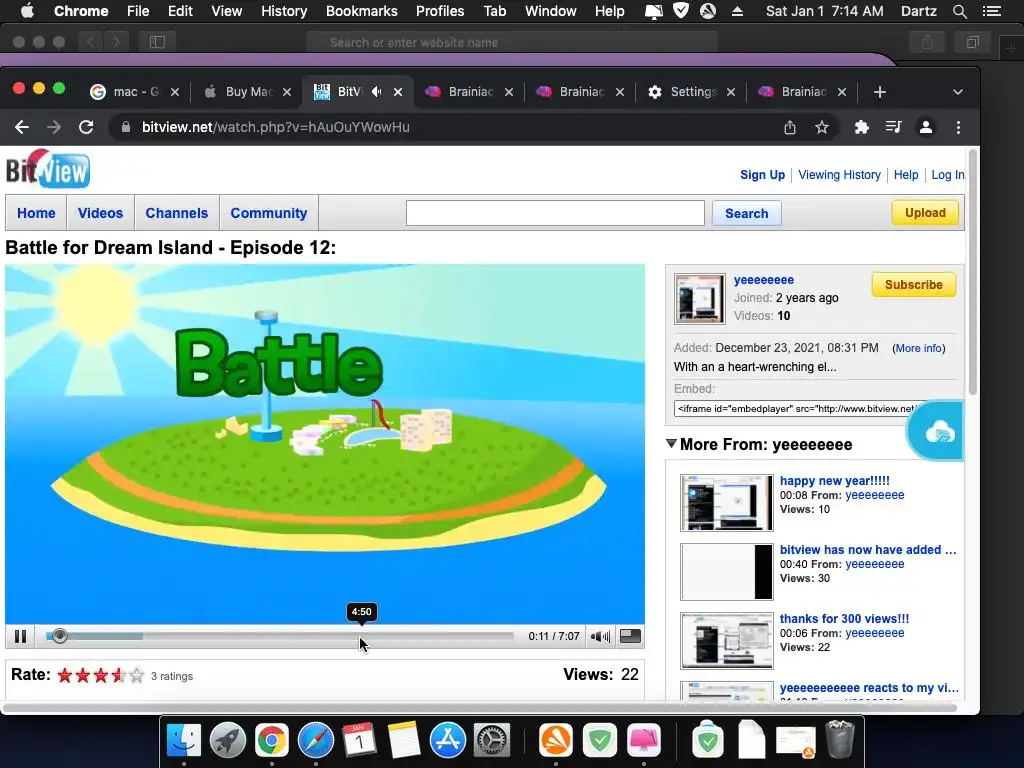This screenshot has width=1024, height=768.
Task: Open the App Store from the Dock
Action: click(x=447, y=740)
